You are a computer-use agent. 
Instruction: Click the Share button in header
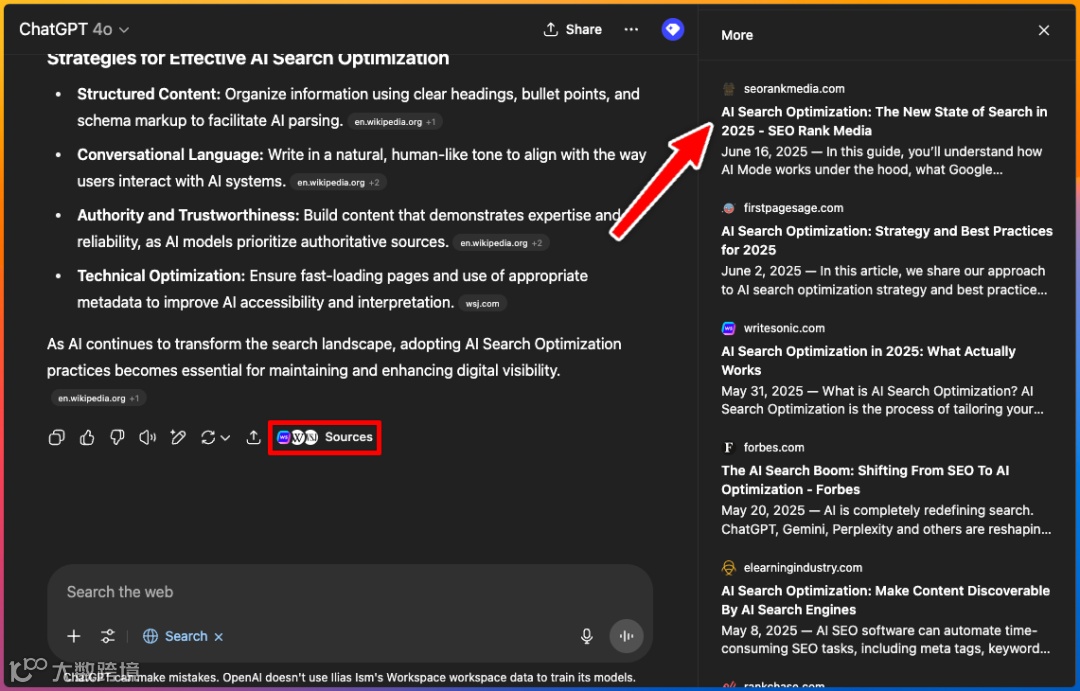(572, 30)
